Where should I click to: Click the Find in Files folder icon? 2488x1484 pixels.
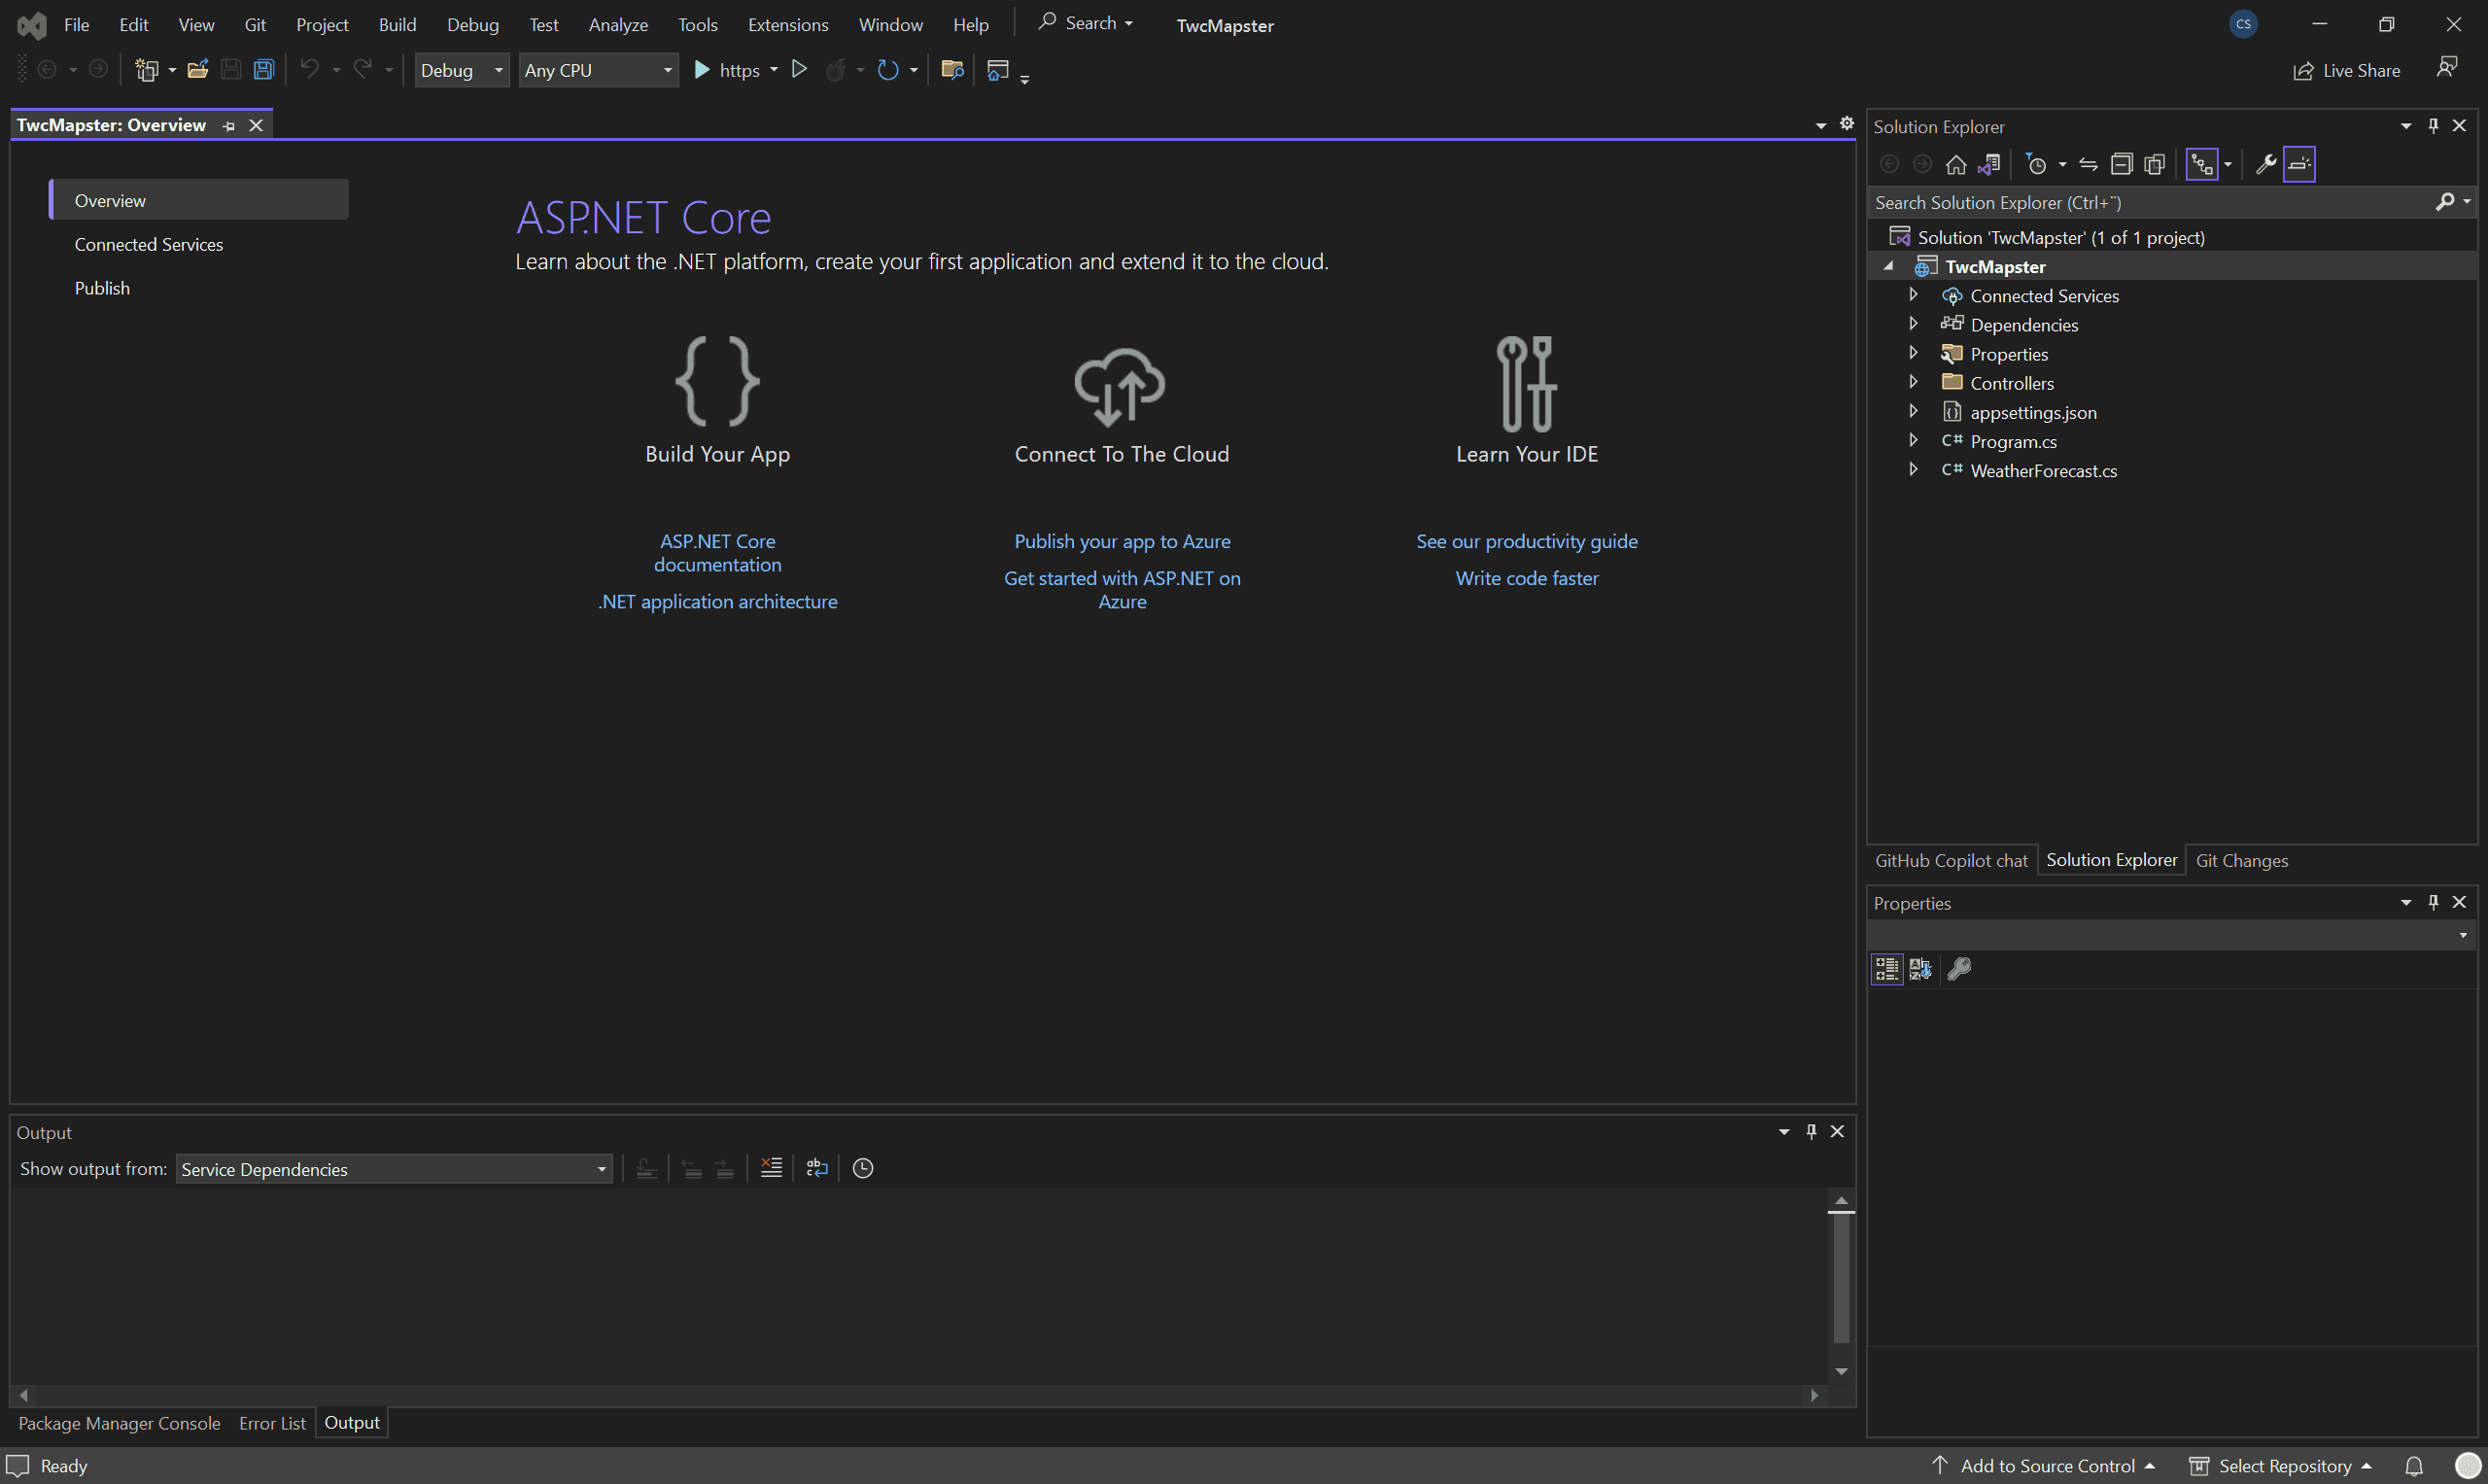(952, 70)
